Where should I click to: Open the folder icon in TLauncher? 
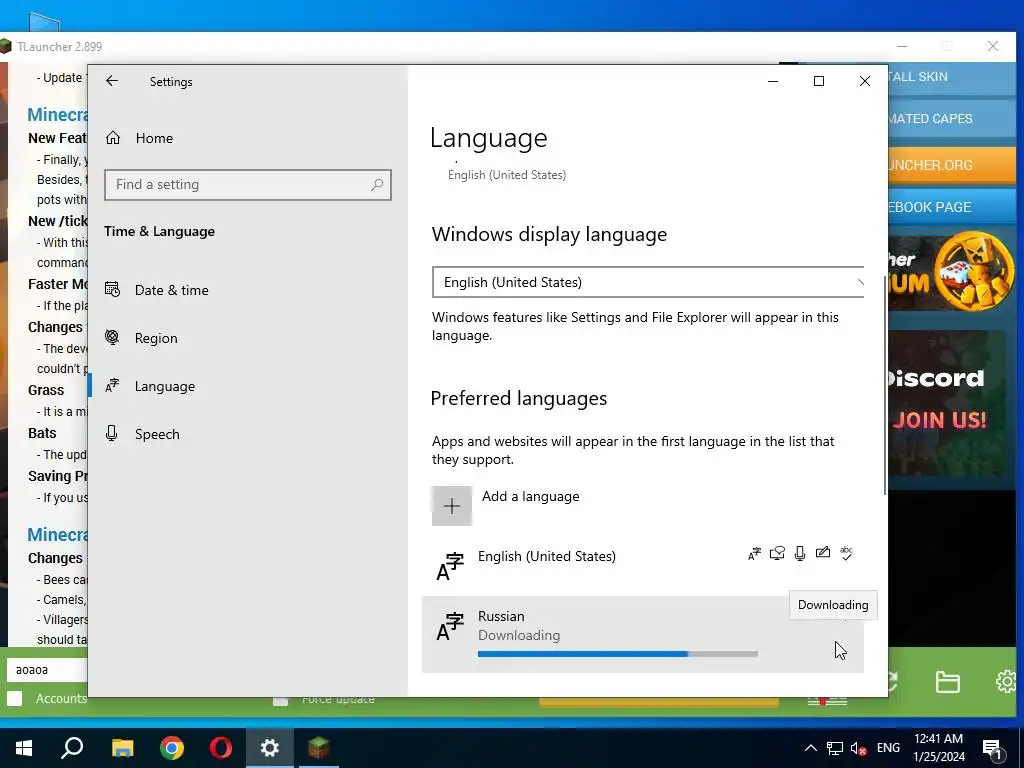tap(948, 682)
